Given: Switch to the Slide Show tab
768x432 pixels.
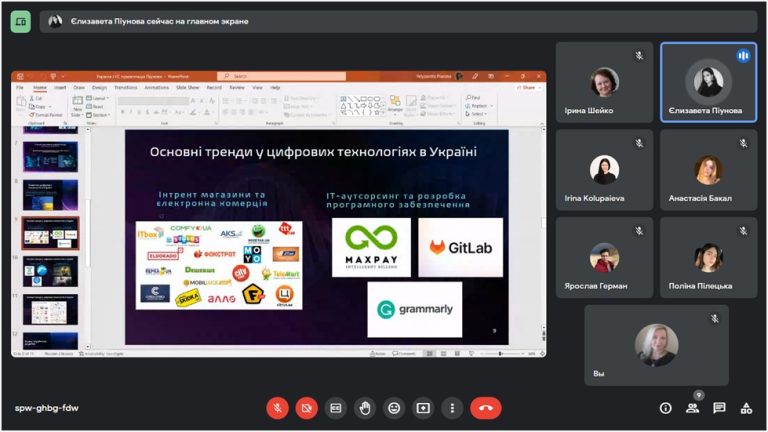Looking at the screenshot, I should click(188, 87).
